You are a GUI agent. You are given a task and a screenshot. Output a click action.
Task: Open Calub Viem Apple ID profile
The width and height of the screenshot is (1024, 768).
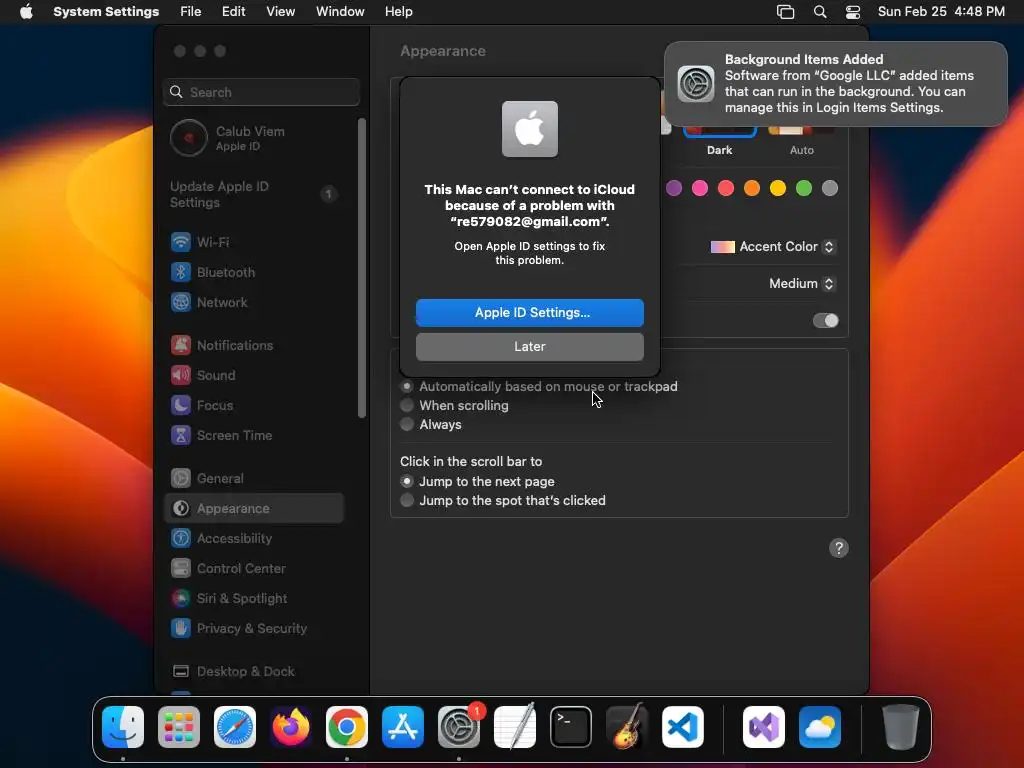[254, 138]
